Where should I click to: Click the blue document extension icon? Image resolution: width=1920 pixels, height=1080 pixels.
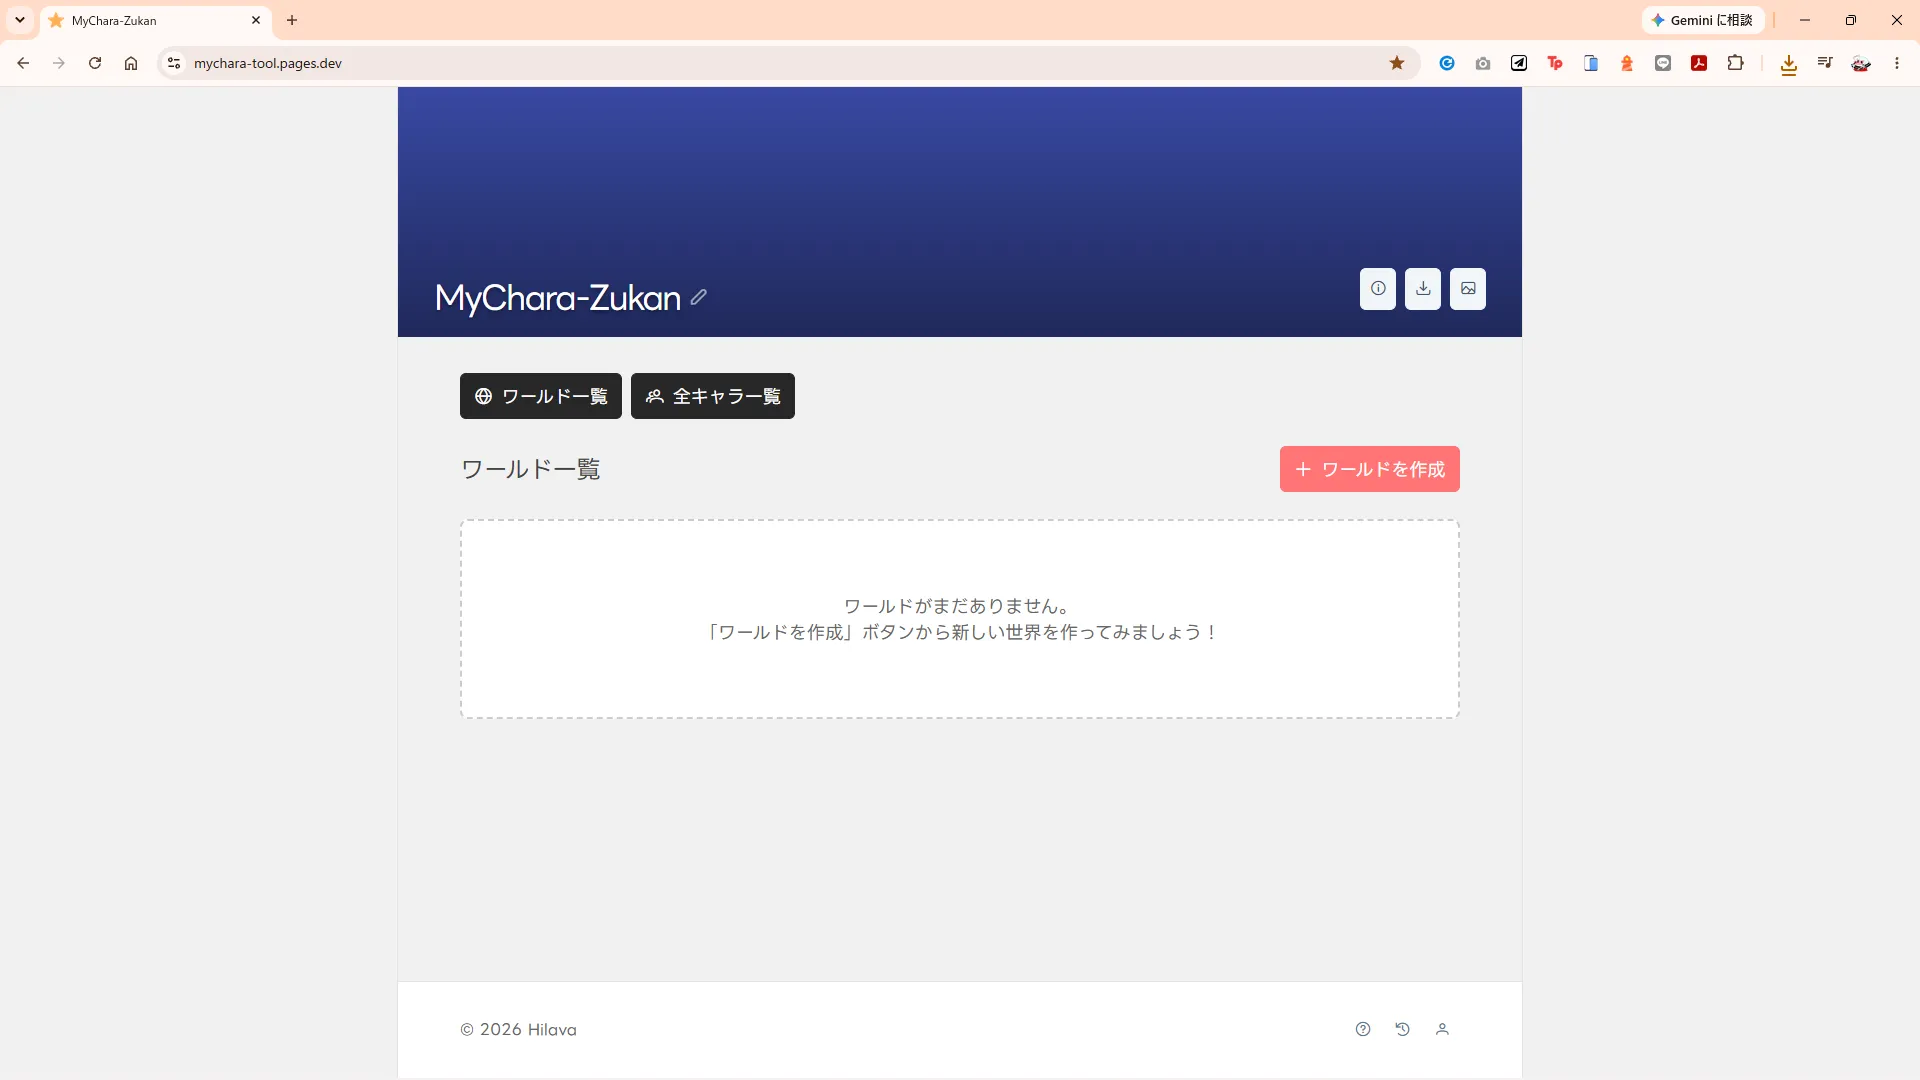tap(1591, 63)
